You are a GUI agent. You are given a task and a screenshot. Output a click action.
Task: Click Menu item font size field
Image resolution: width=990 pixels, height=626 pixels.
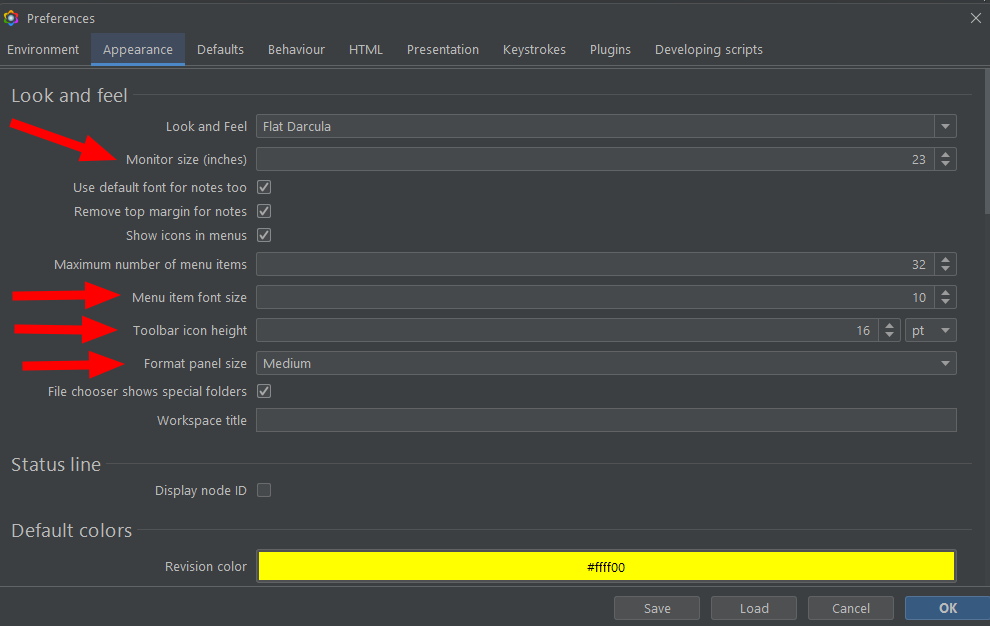(x=595, y=298)
